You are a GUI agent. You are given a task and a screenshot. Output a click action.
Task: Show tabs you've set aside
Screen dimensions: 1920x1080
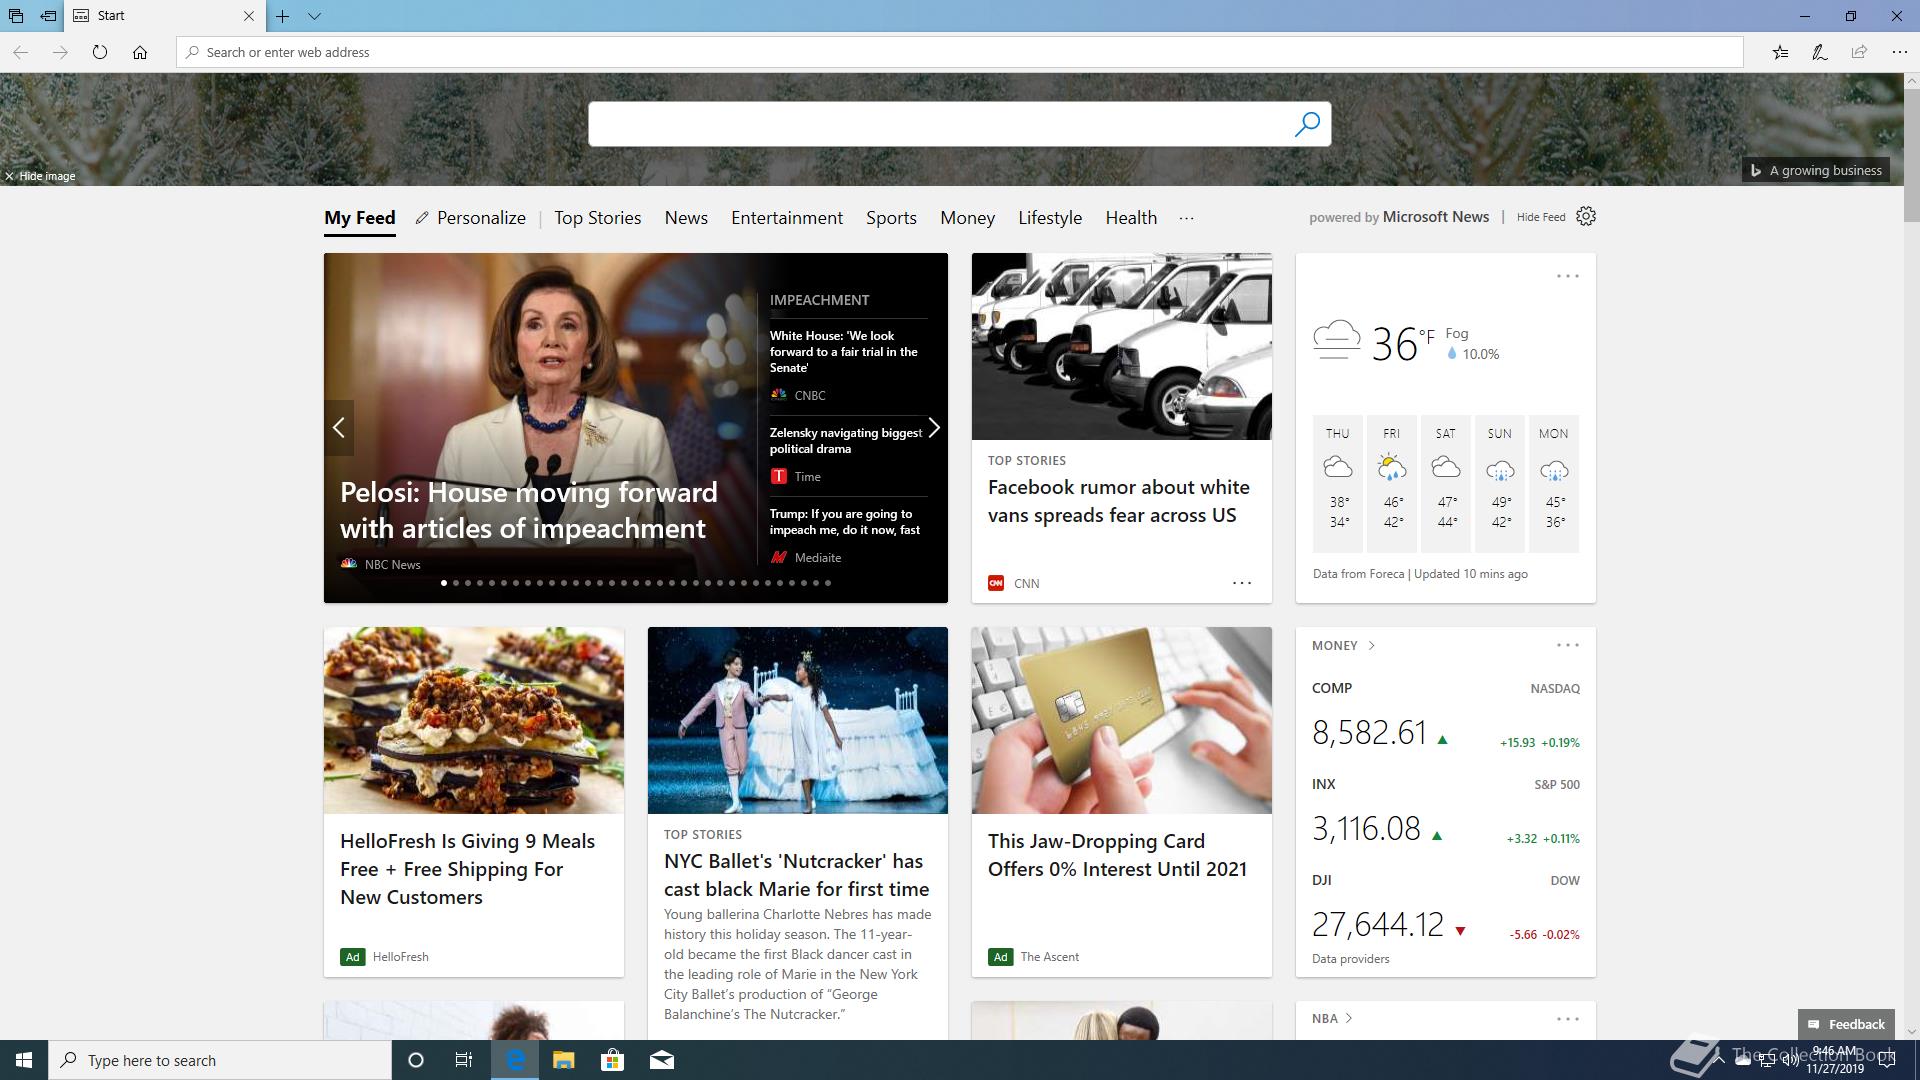point(15,16)
